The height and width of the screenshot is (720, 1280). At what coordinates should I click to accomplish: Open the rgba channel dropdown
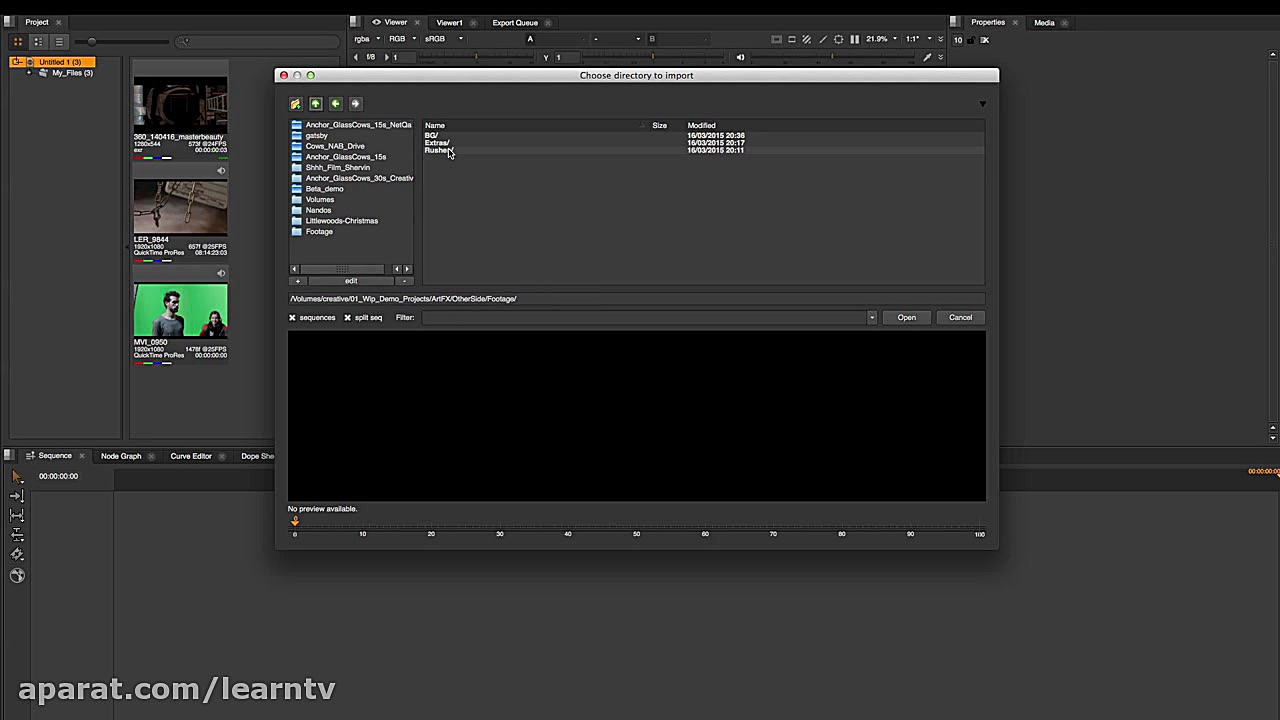365,39
